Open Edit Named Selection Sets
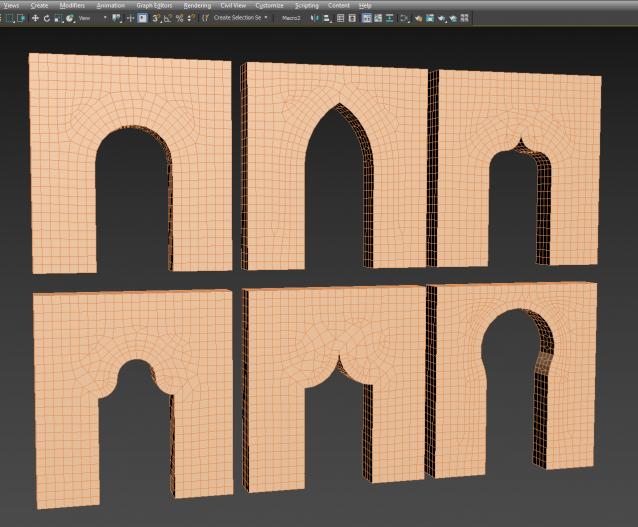638x527 pixels. point(205,18)
